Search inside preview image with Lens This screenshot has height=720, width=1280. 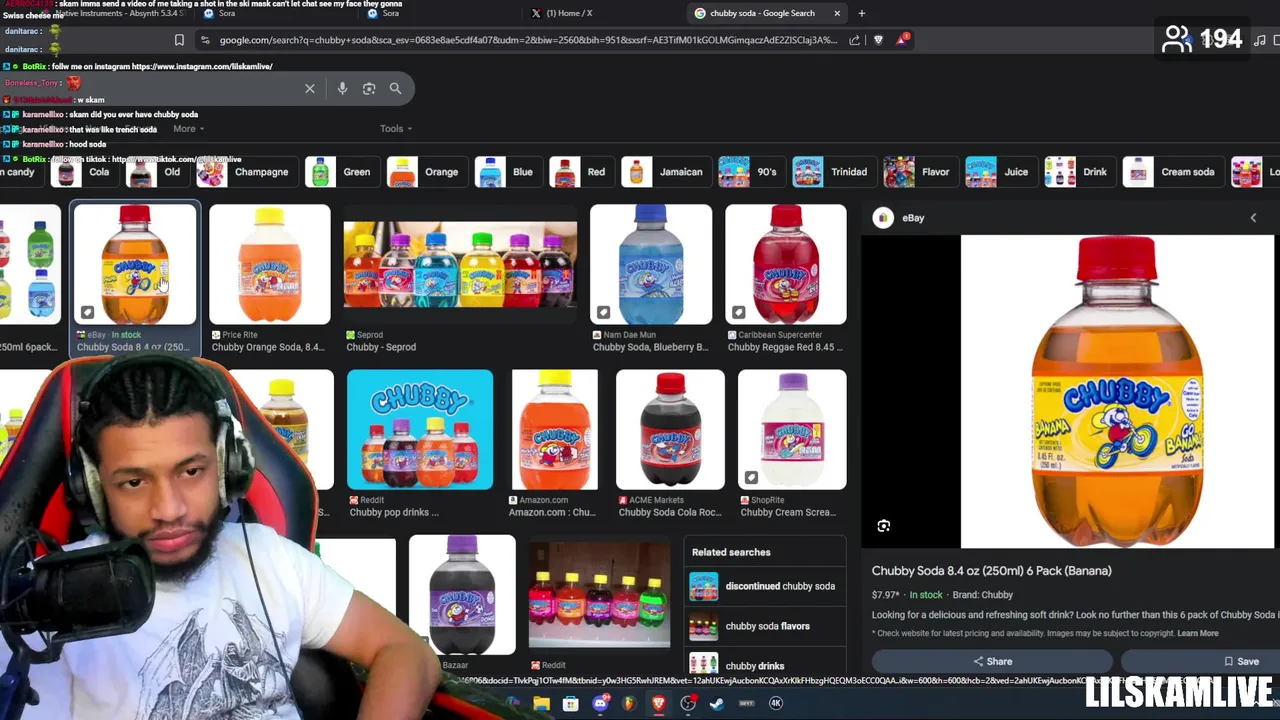884,526
